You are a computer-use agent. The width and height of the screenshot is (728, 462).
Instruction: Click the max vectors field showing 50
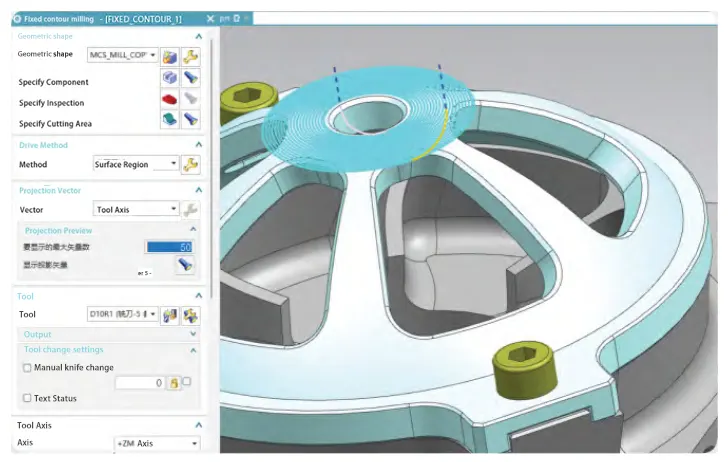[169, 247]
